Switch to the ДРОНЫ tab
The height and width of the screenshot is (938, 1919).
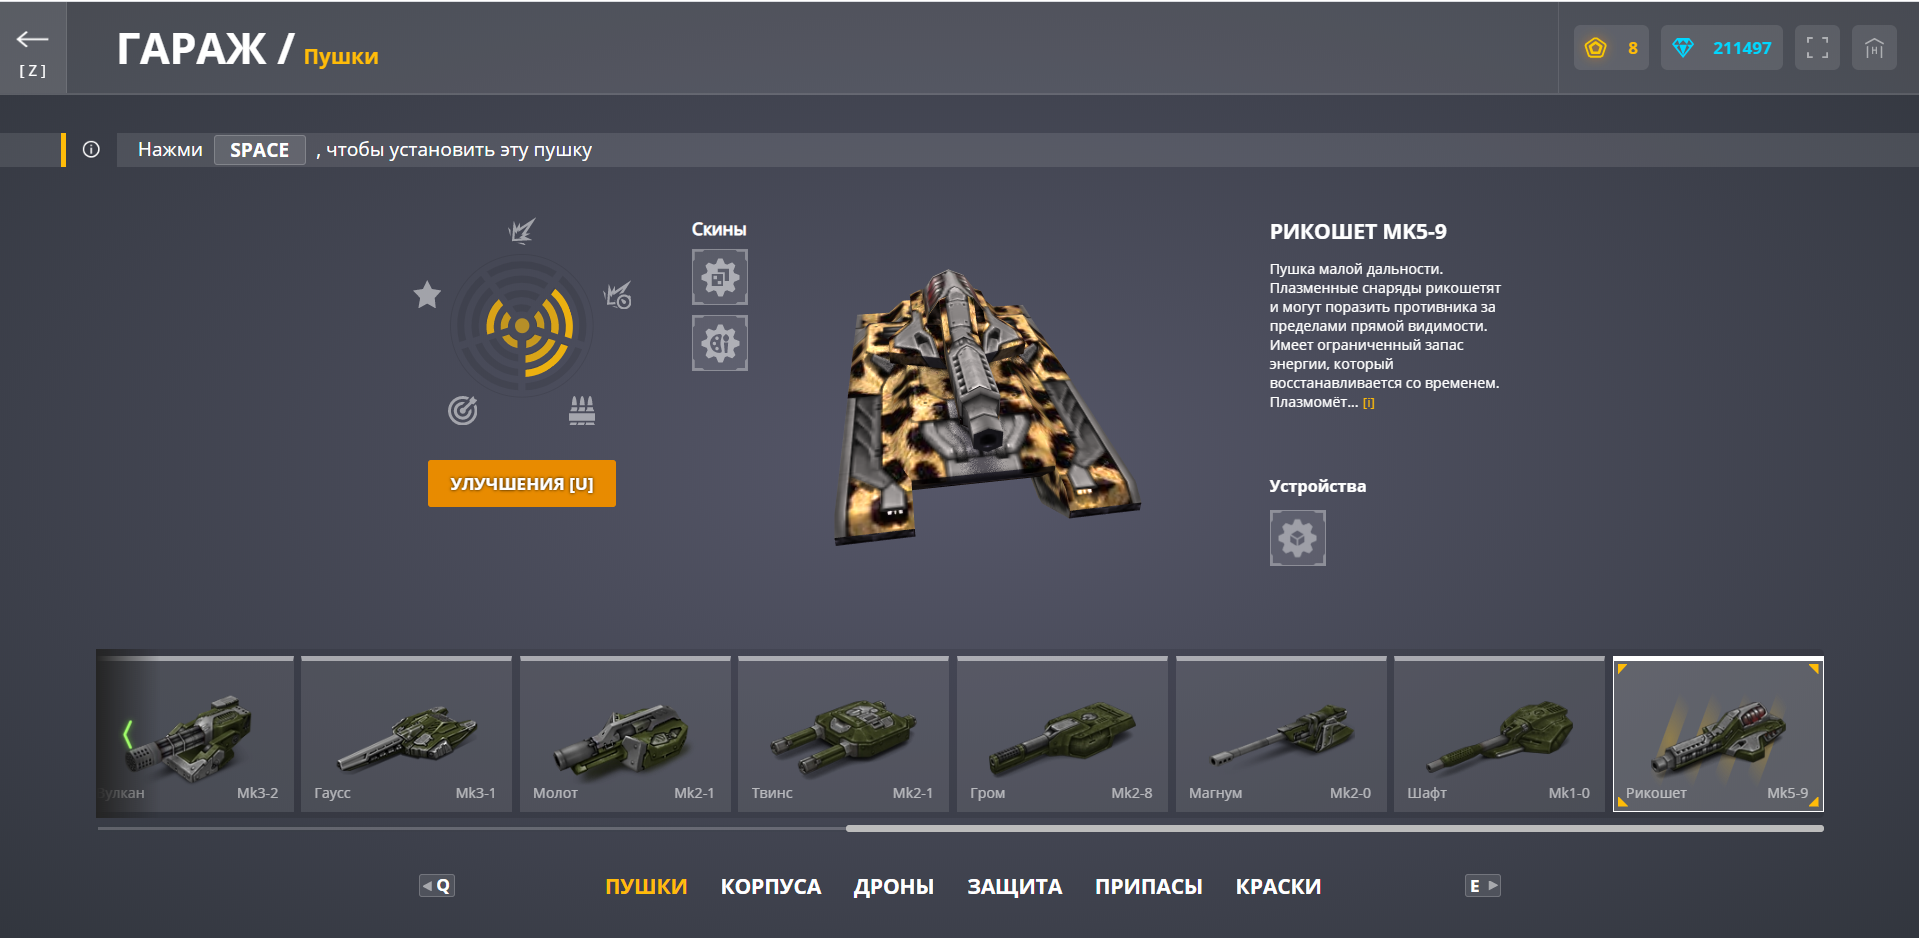click(x=894, y=886)
